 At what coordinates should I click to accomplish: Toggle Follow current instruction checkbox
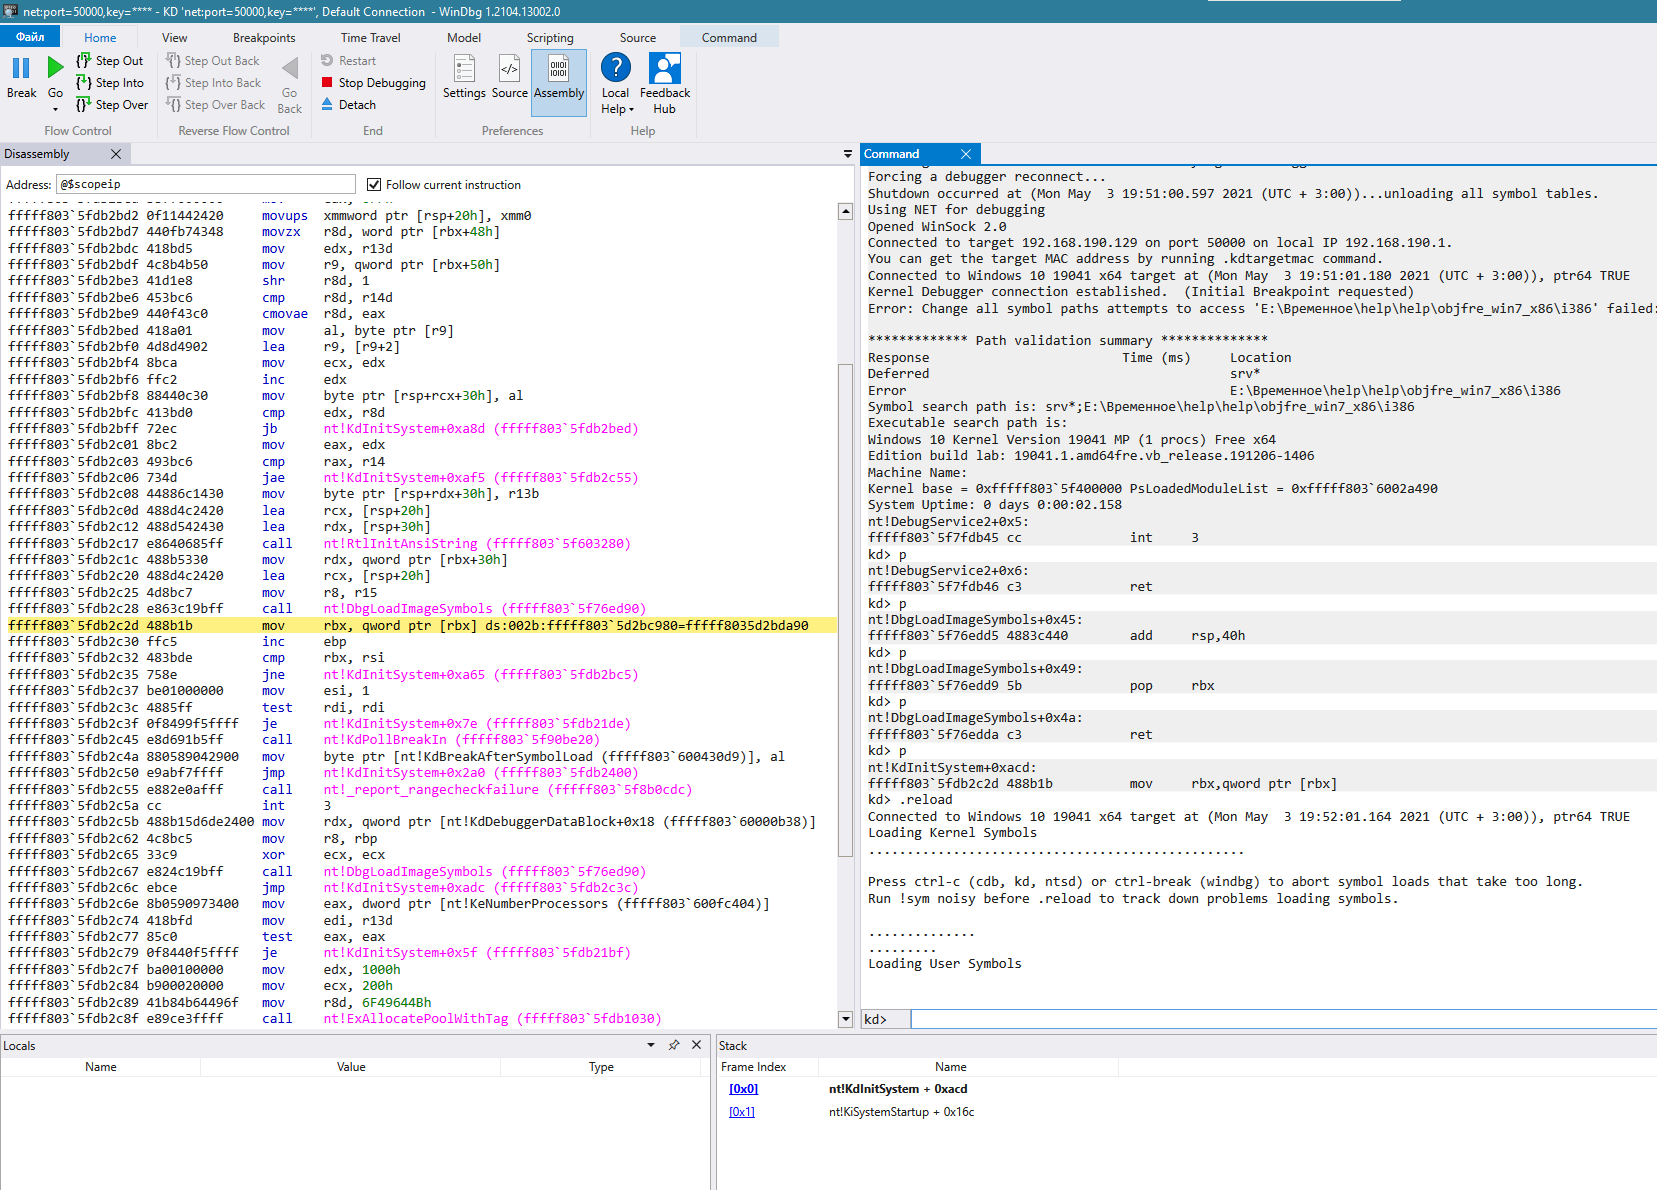(374, 185)
